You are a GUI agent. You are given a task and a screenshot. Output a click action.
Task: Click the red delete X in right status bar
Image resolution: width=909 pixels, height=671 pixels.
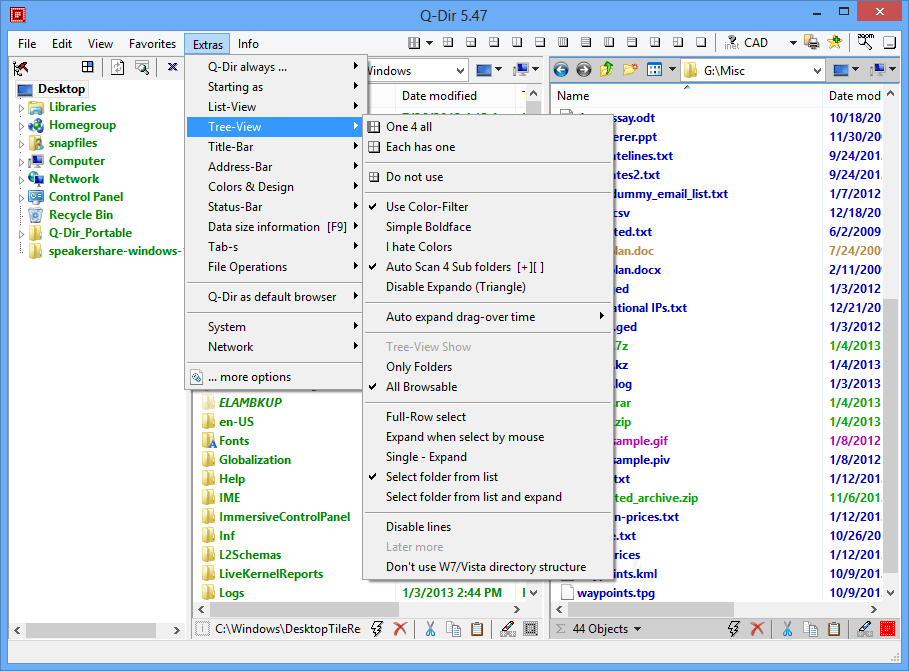pyautogui.click(x=757, y=629)
